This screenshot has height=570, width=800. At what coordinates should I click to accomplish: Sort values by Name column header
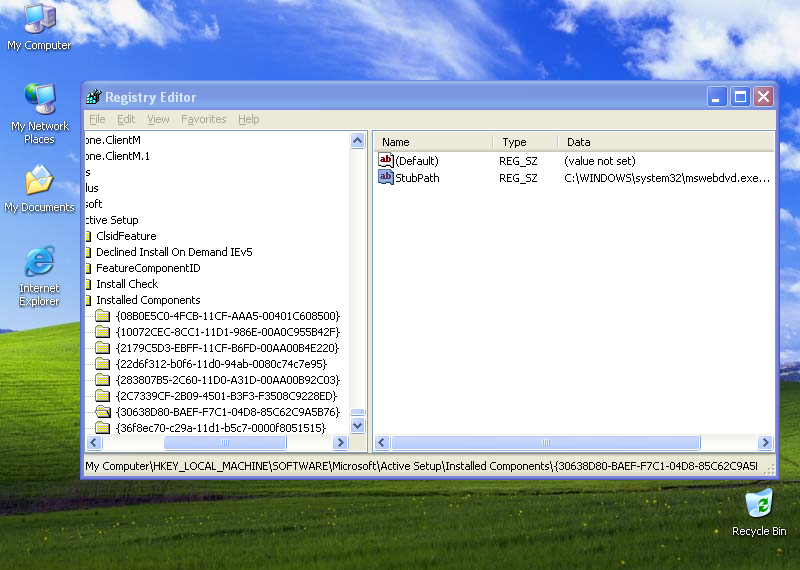pos(434,142)
